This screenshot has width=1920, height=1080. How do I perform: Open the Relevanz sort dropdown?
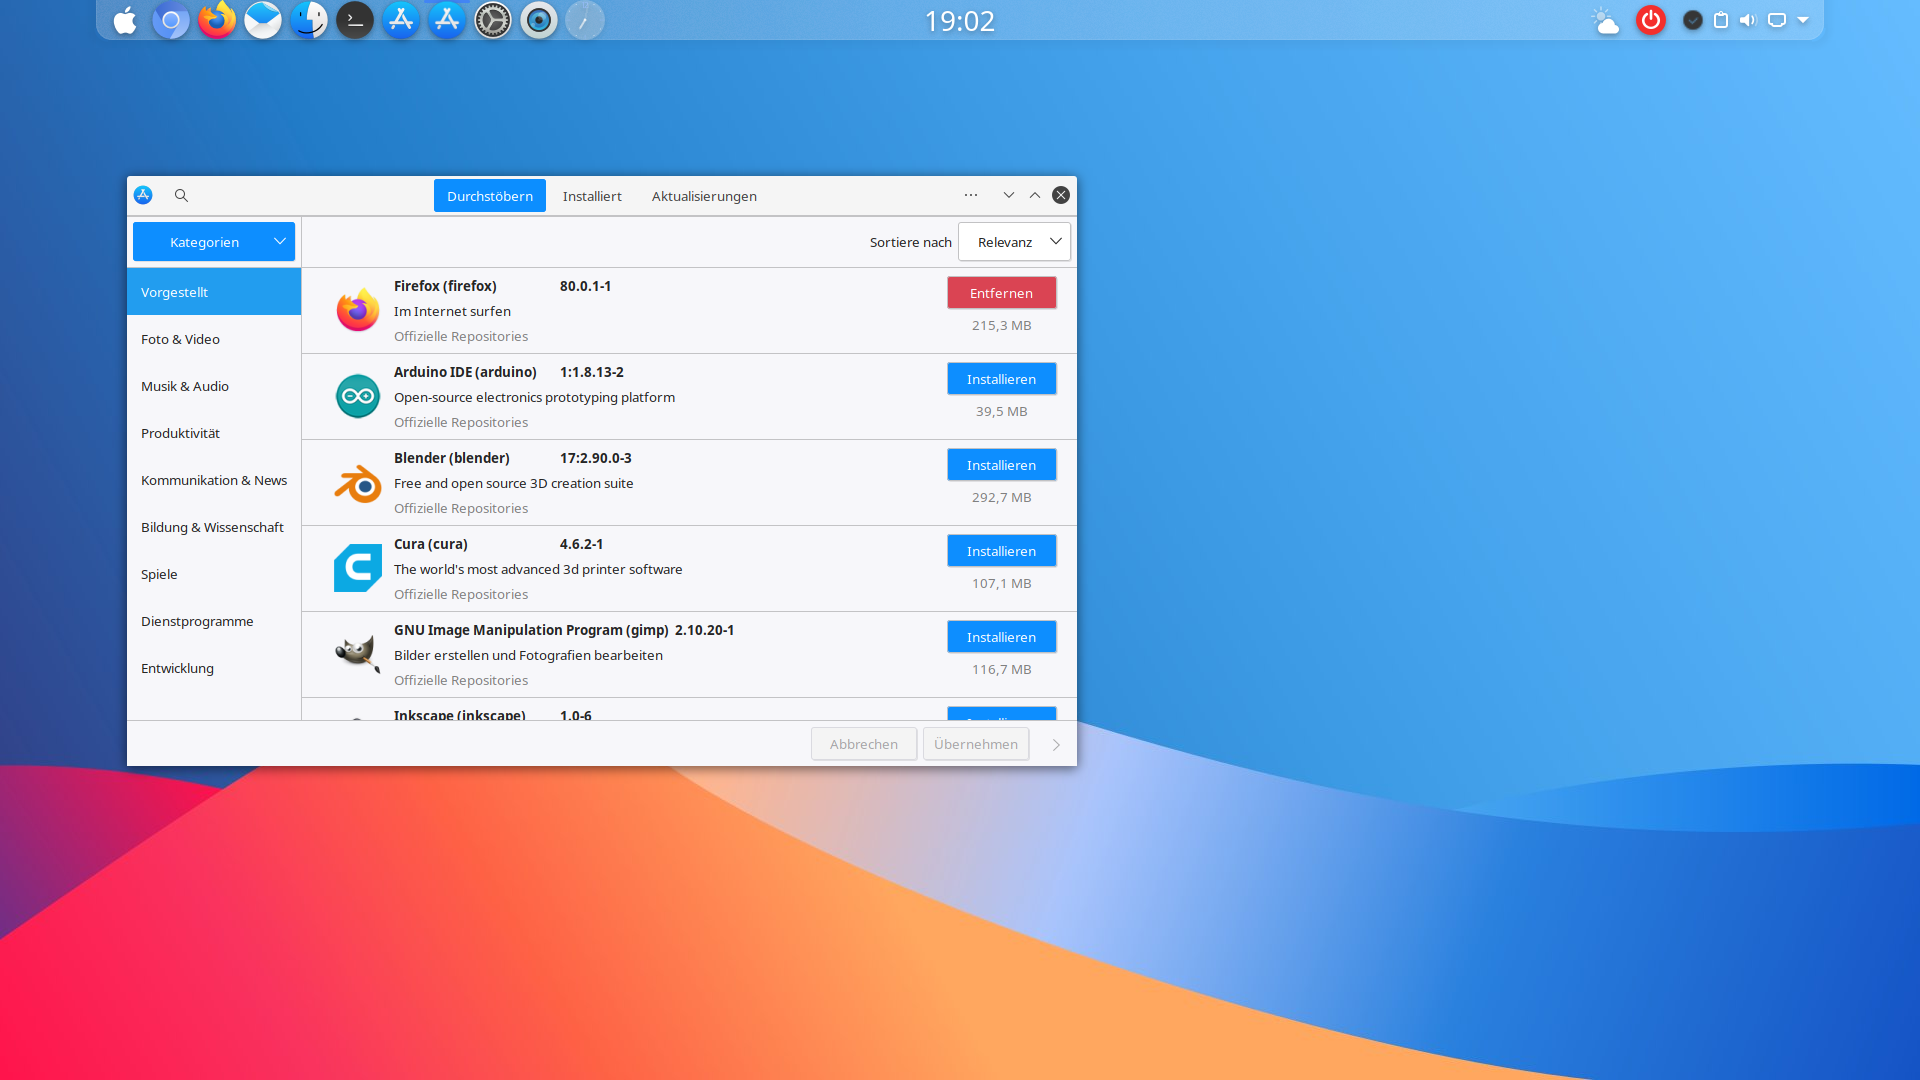(1014, 242)
